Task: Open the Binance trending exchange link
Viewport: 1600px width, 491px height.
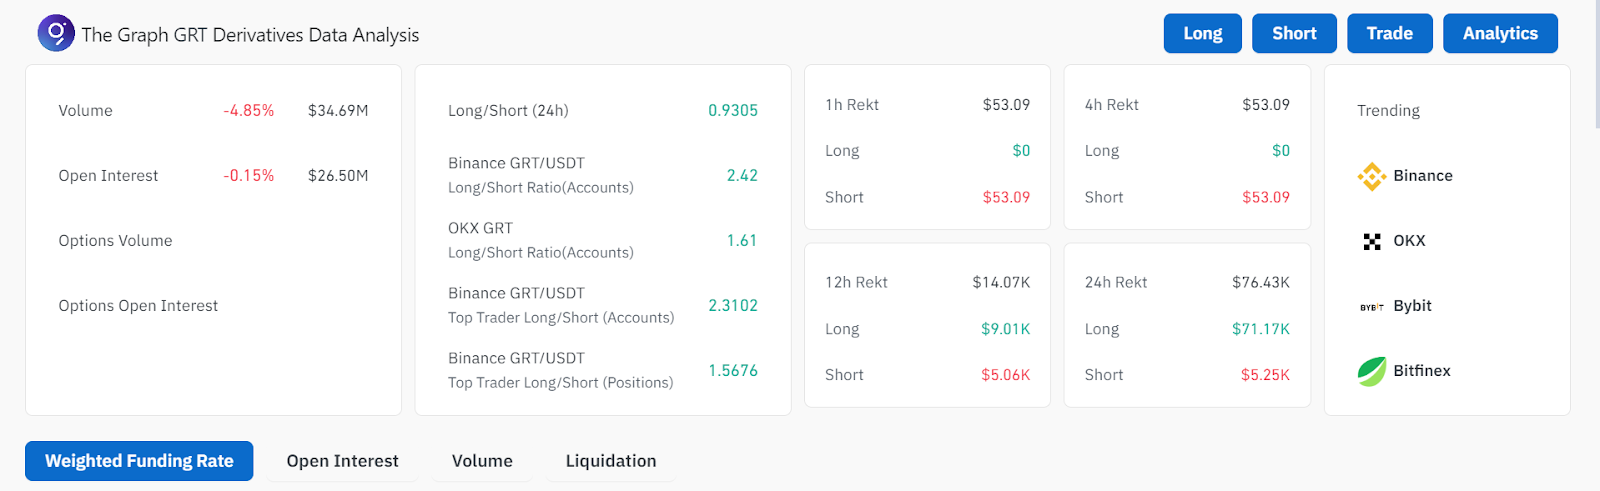Action: (x=1422, y=176)
